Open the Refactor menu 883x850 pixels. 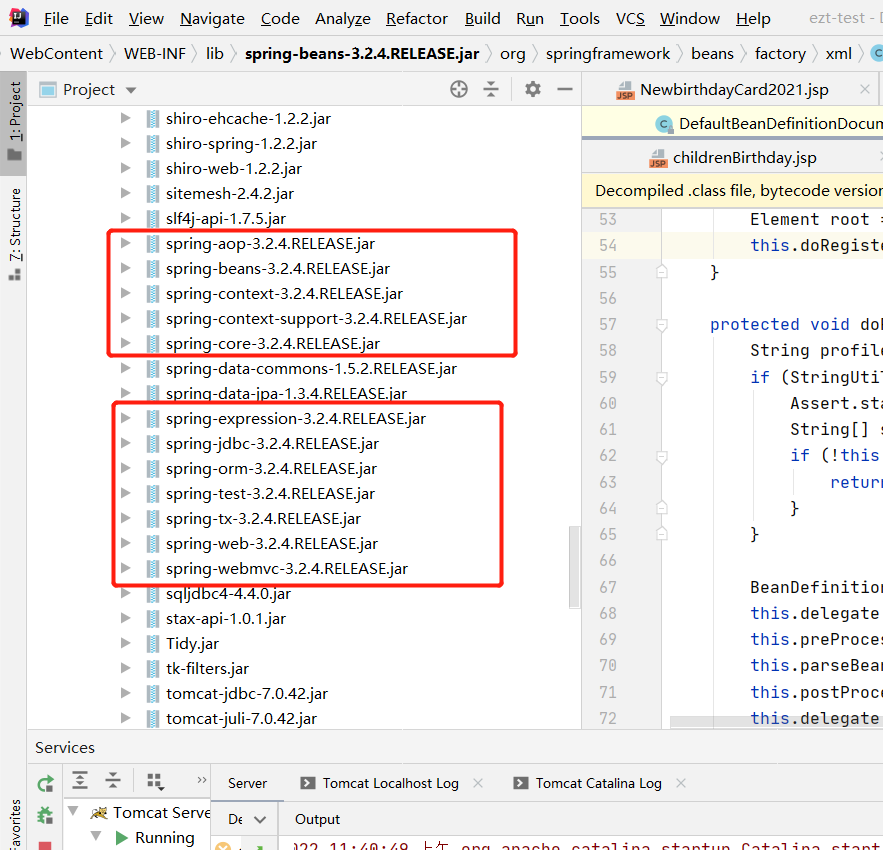416,18
